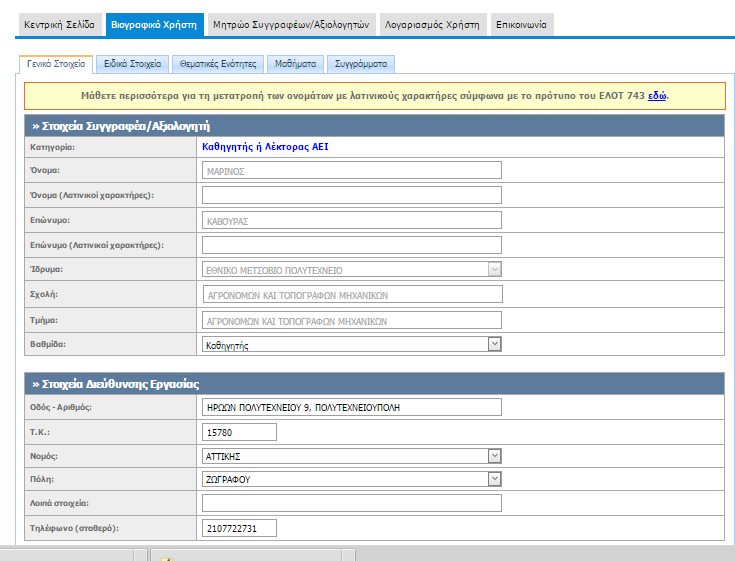
Task: Go to Λογαριασμός Χρήστη tab
Action: coord(432,24)
